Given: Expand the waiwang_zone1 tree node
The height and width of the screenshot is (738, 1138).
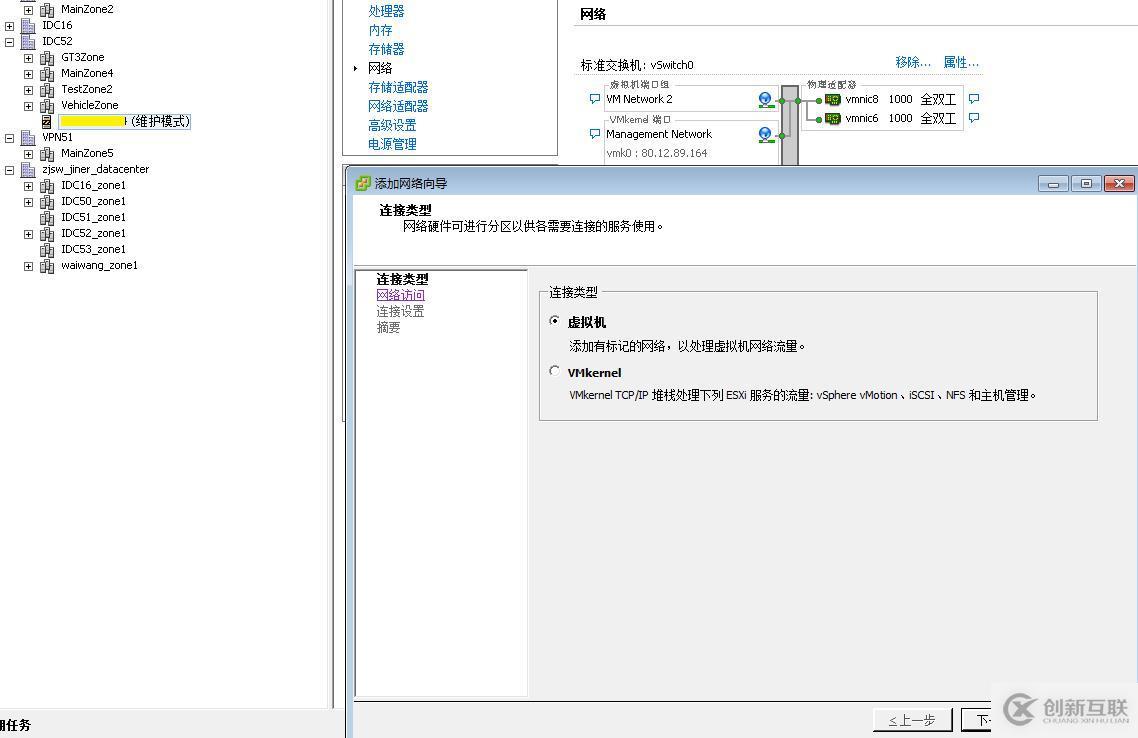Looking at the screenshot, I should pyautogui.click(x=29, y=265).
